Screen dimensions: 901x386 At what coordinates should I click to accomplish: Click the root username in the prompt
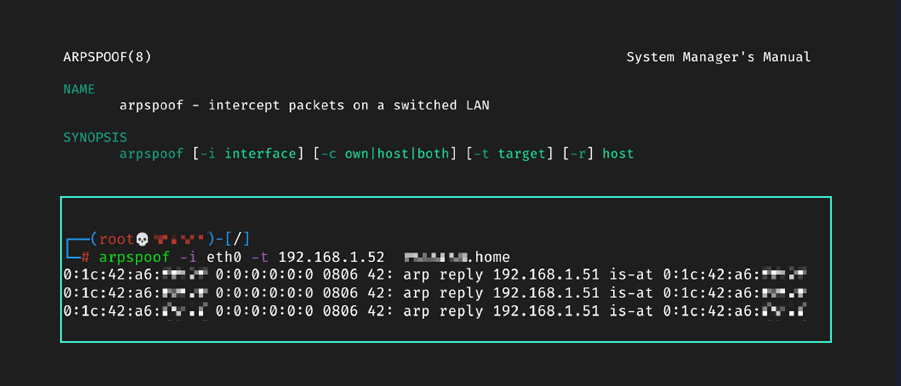118,239
